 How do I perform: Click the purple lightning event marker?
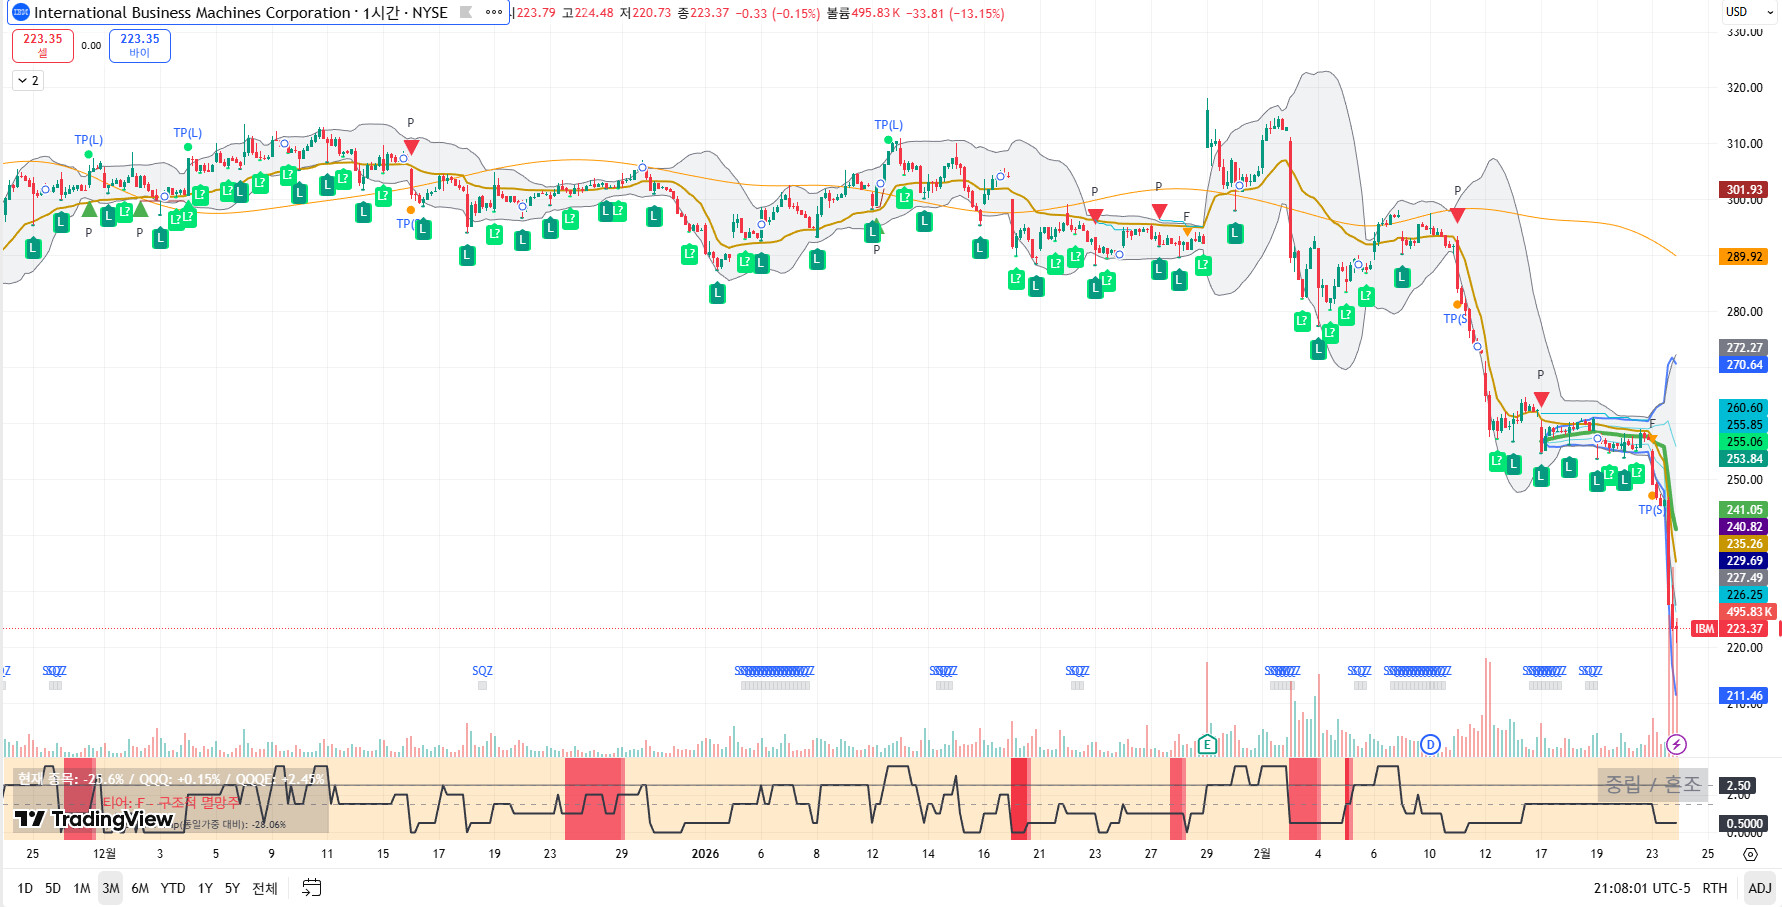(1677, 744)
